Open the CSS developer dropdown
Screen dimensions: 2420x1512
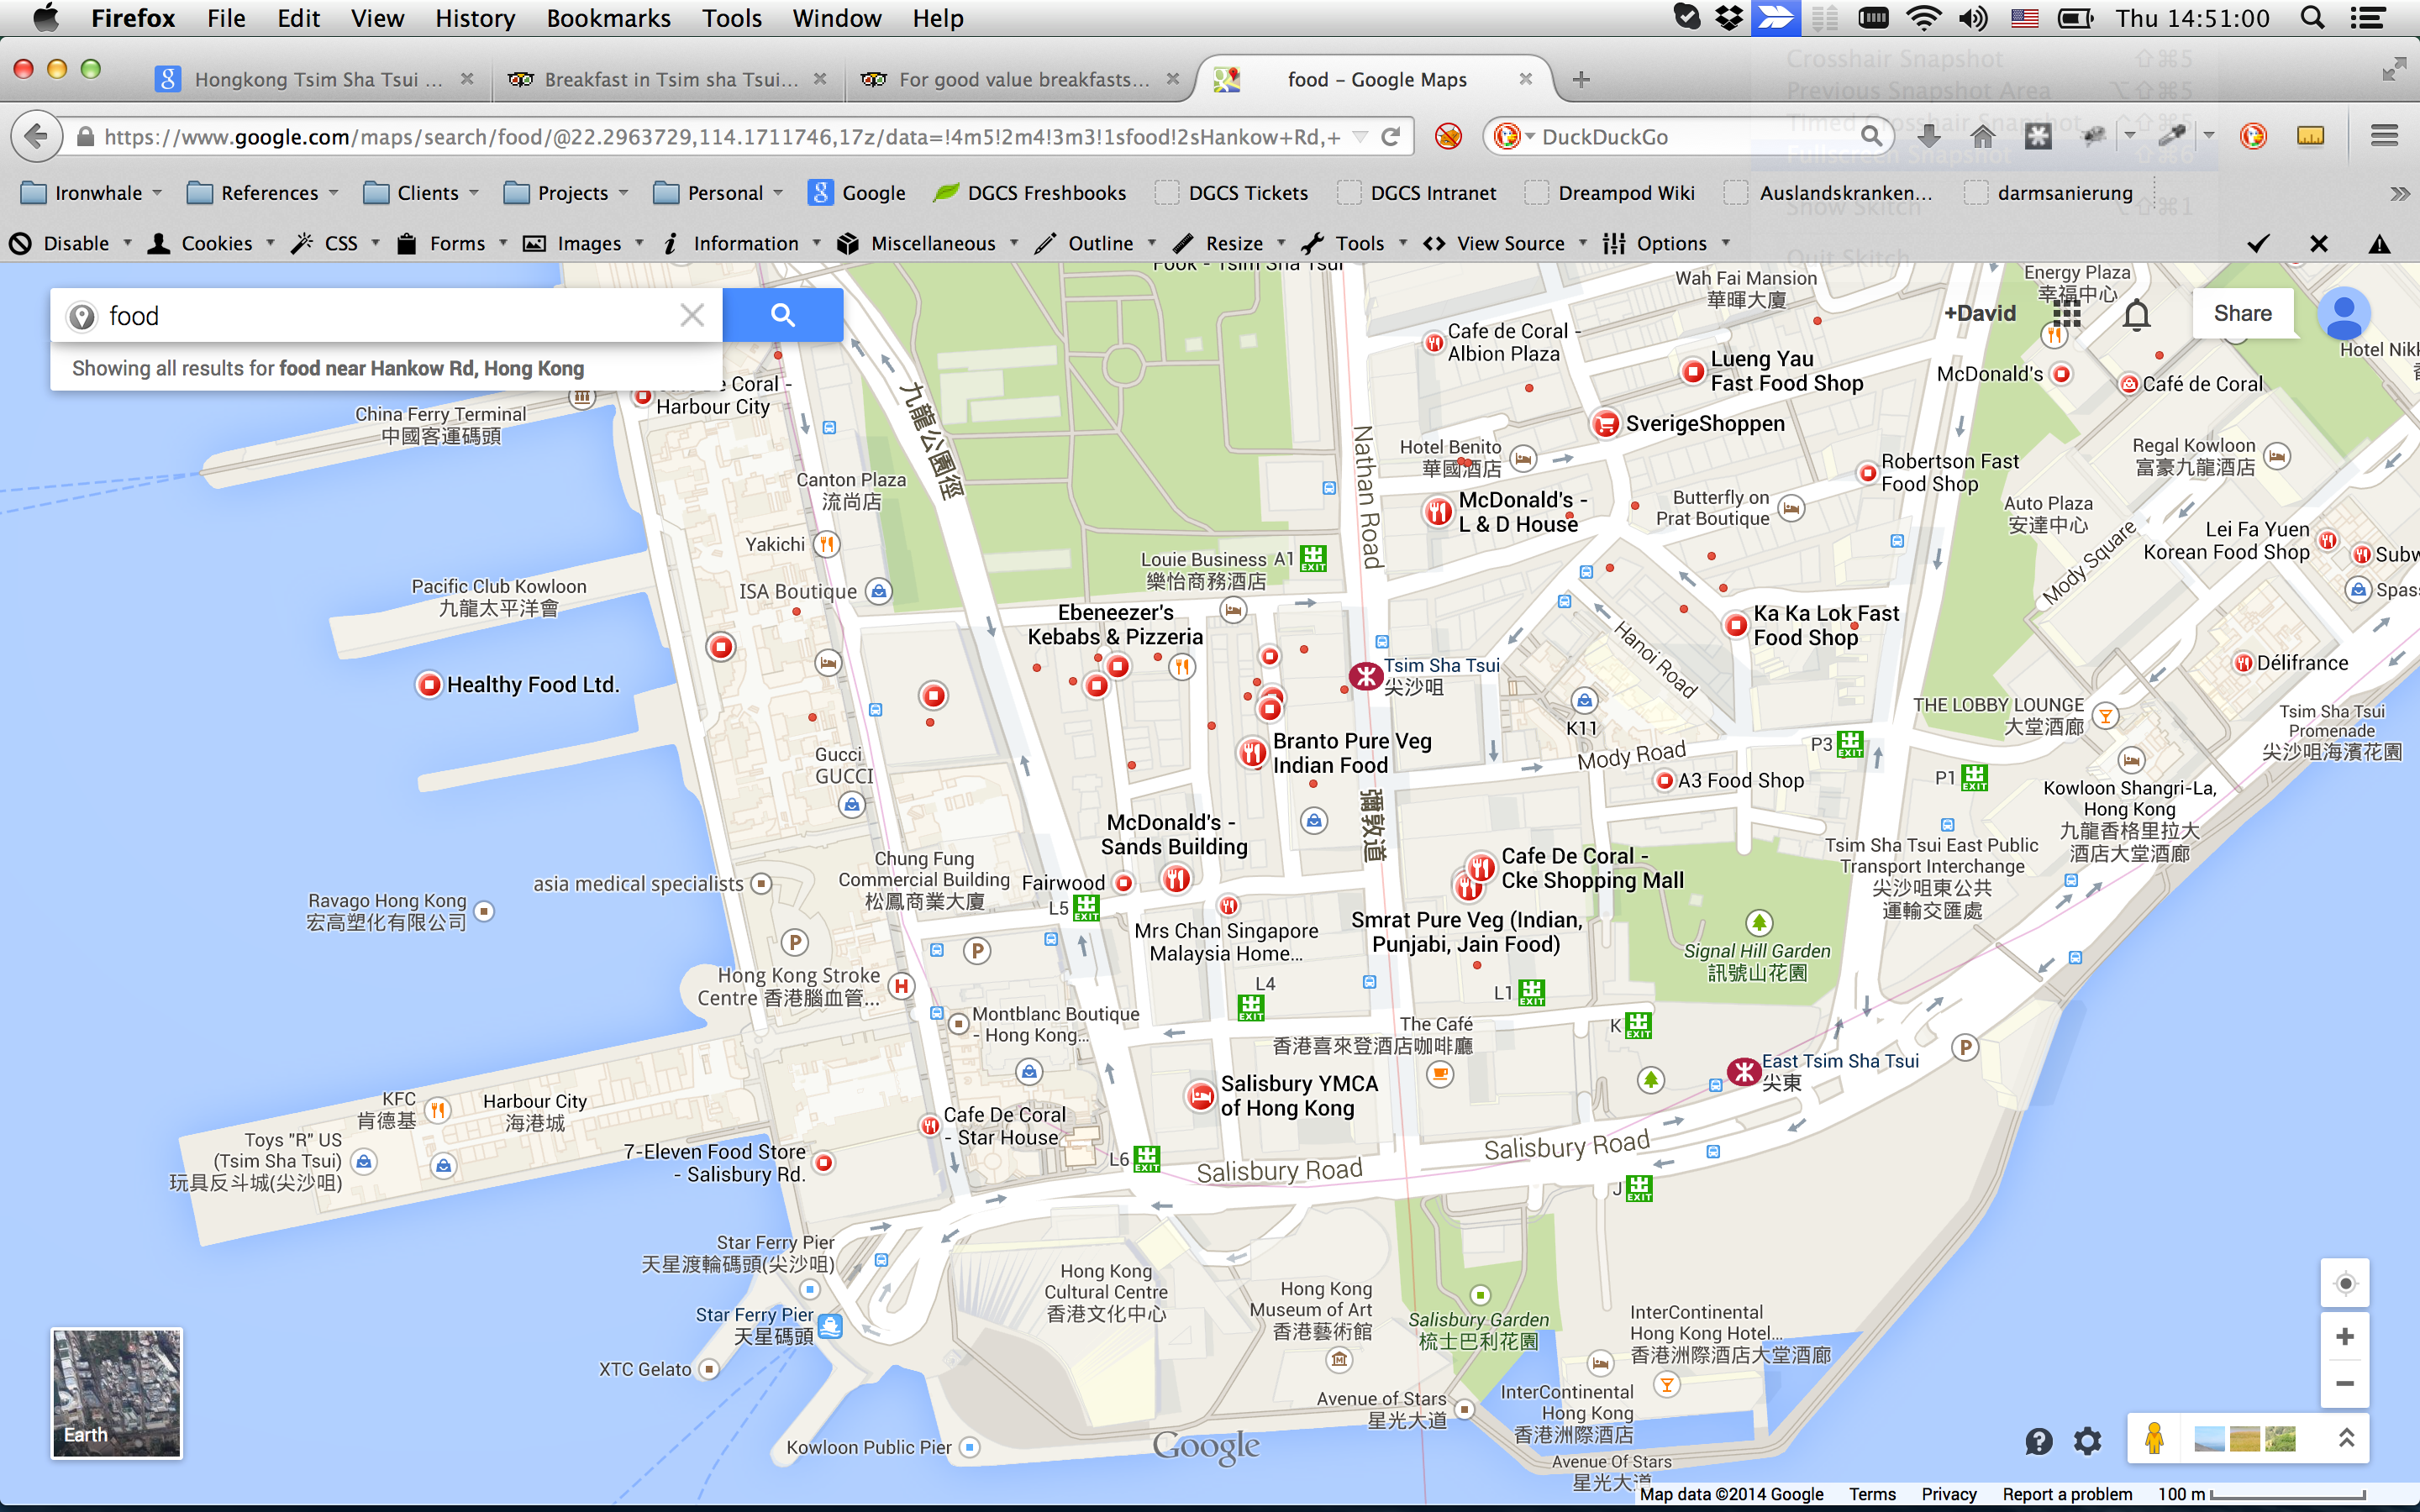[335, 243]
